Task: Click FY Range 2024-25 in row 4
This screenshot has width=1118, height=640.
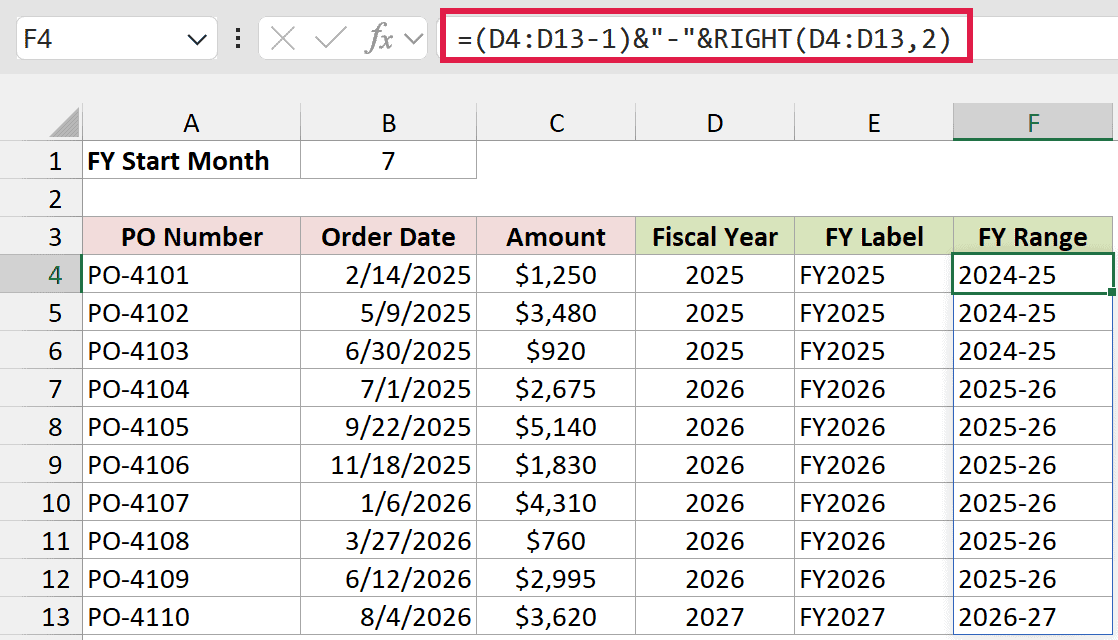Action: point(1033,274)
